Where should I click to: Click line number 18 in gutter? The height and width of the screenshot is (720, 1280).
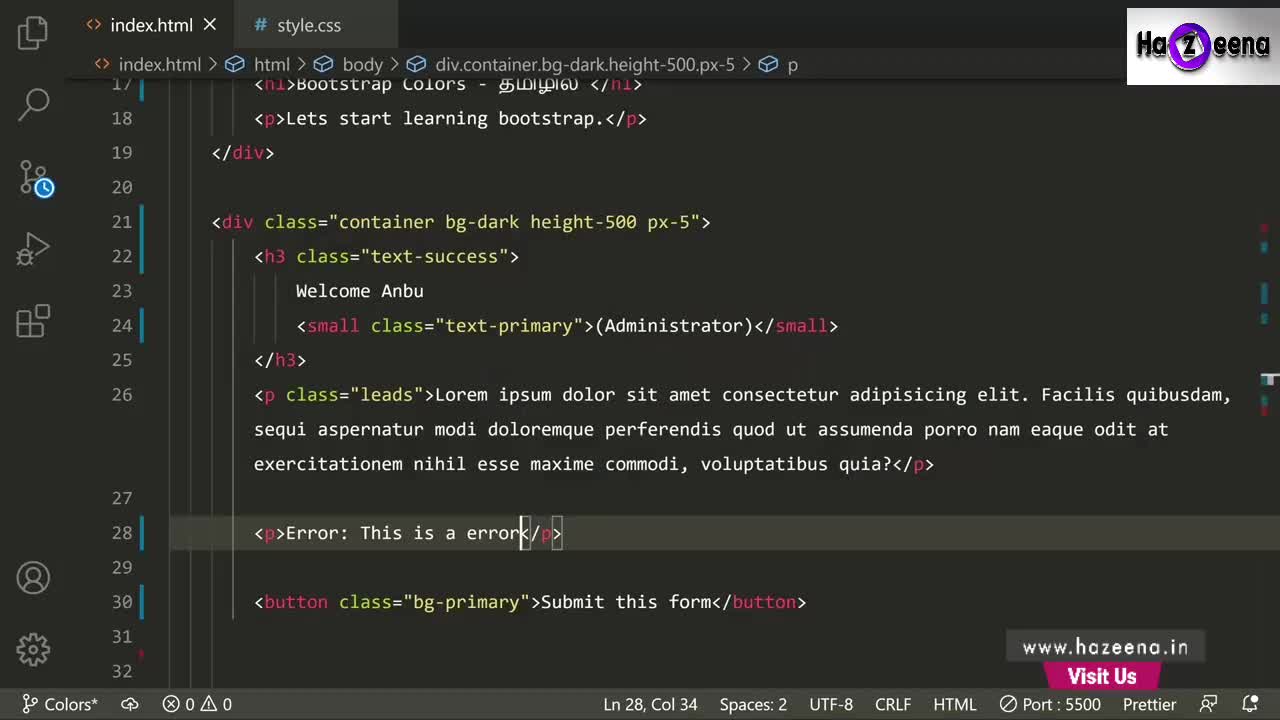tap(122, 119)
